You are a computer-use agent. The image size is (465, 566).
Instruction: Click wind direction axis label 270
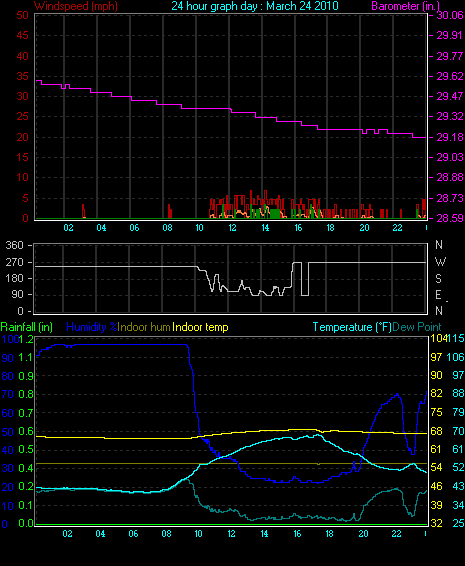click(14, 262)
